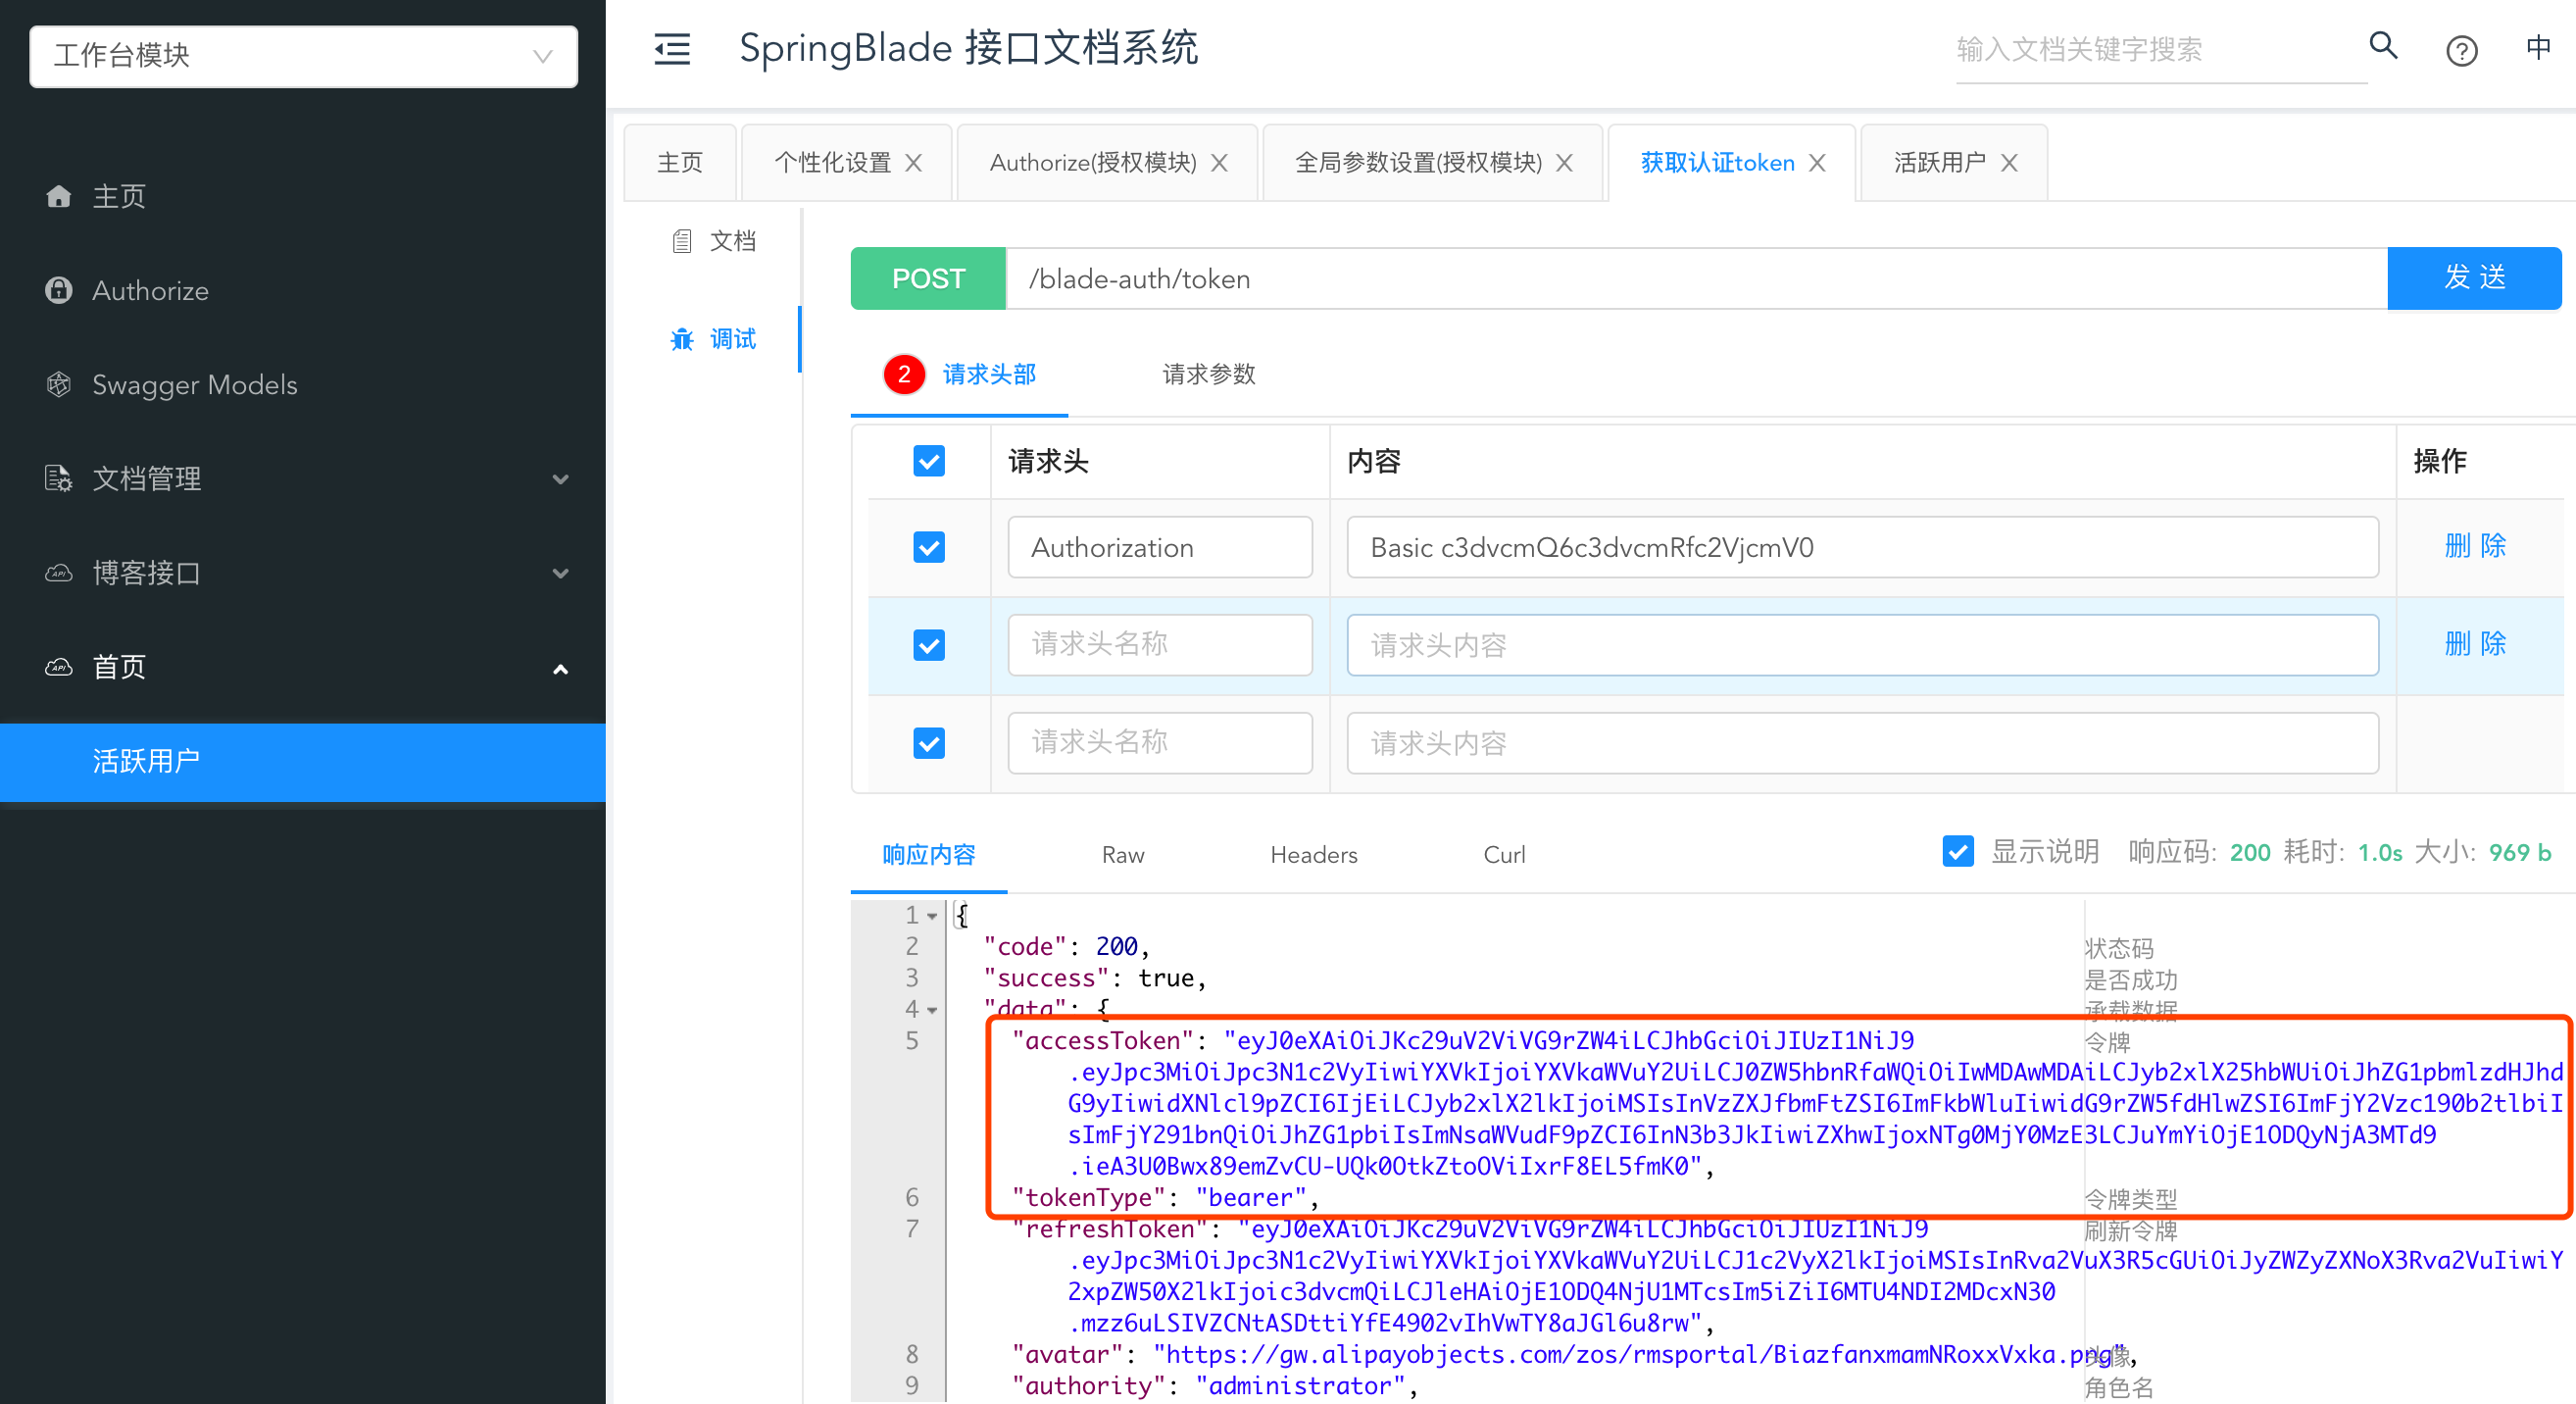This screenshot has height=1404, width=2576.
Task: Click the 发送 button
Action: 2474,278
